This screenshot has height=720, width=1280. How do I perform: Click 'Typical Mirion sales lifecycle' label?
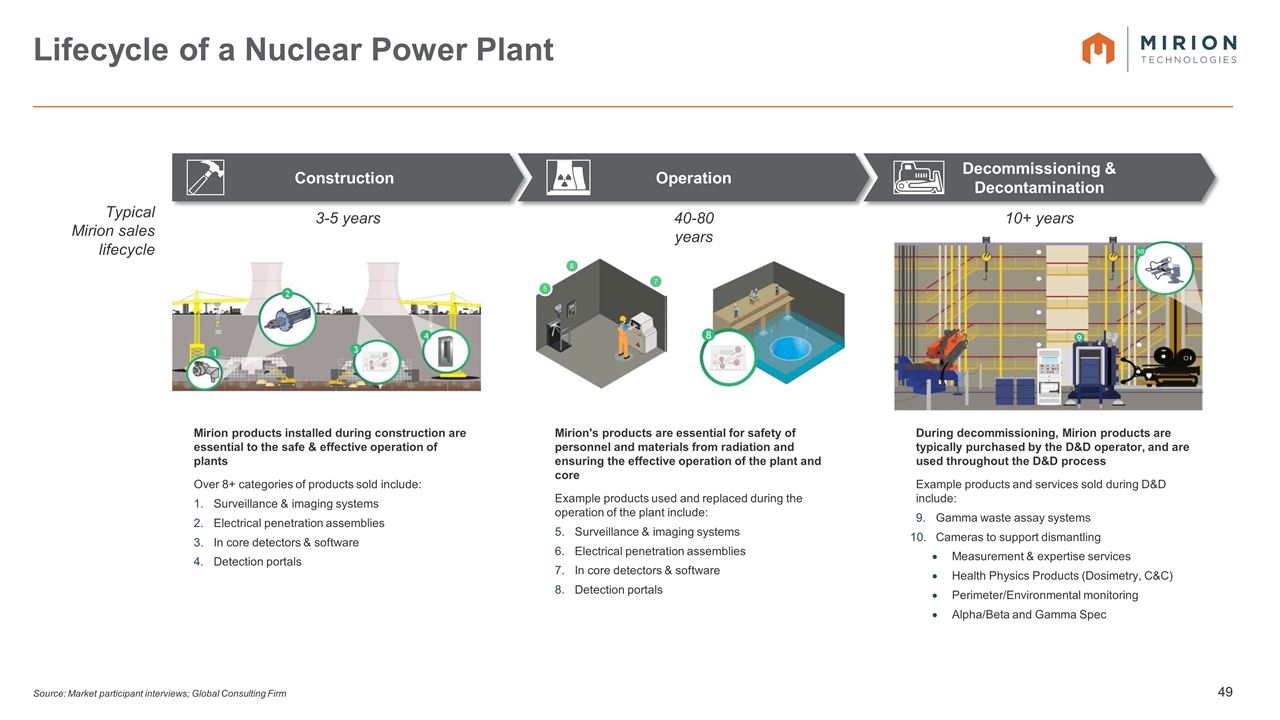113,230
